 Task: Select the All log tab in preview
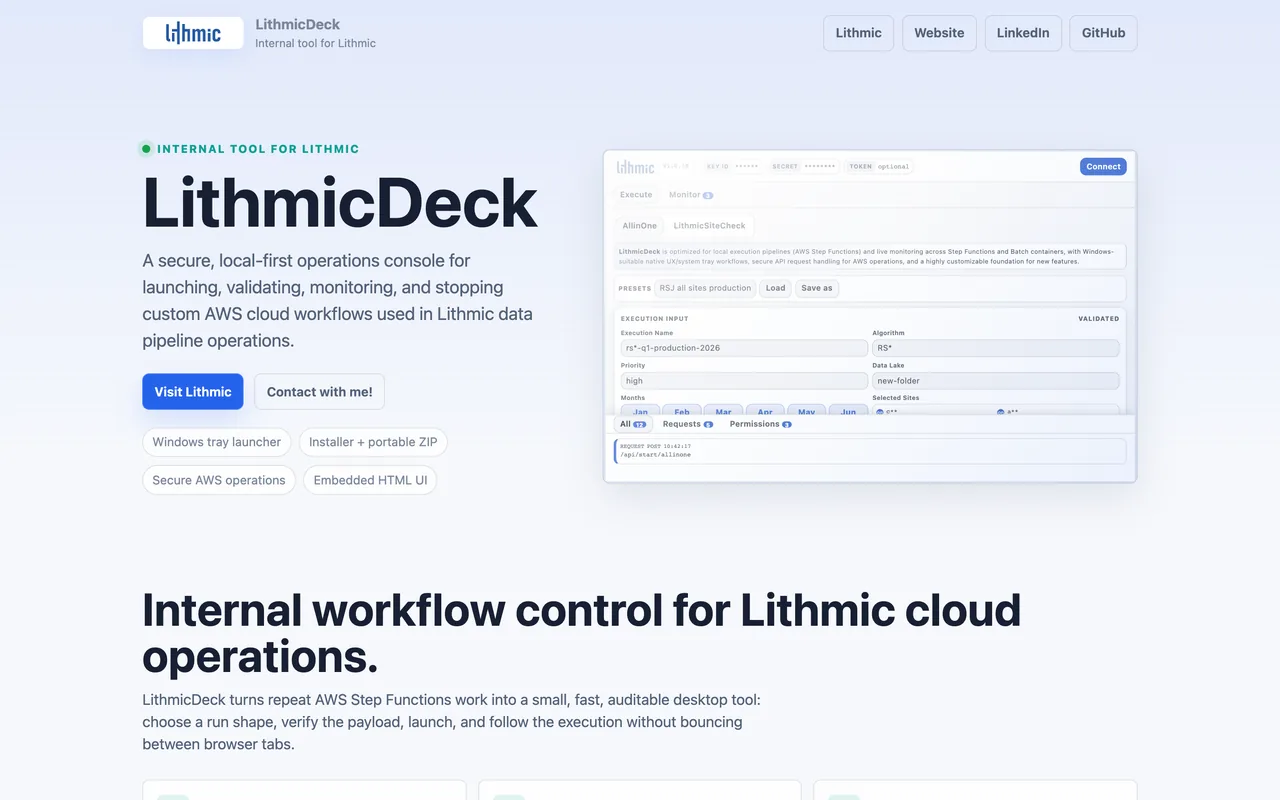pyautogui.click(x=632, y=424)
